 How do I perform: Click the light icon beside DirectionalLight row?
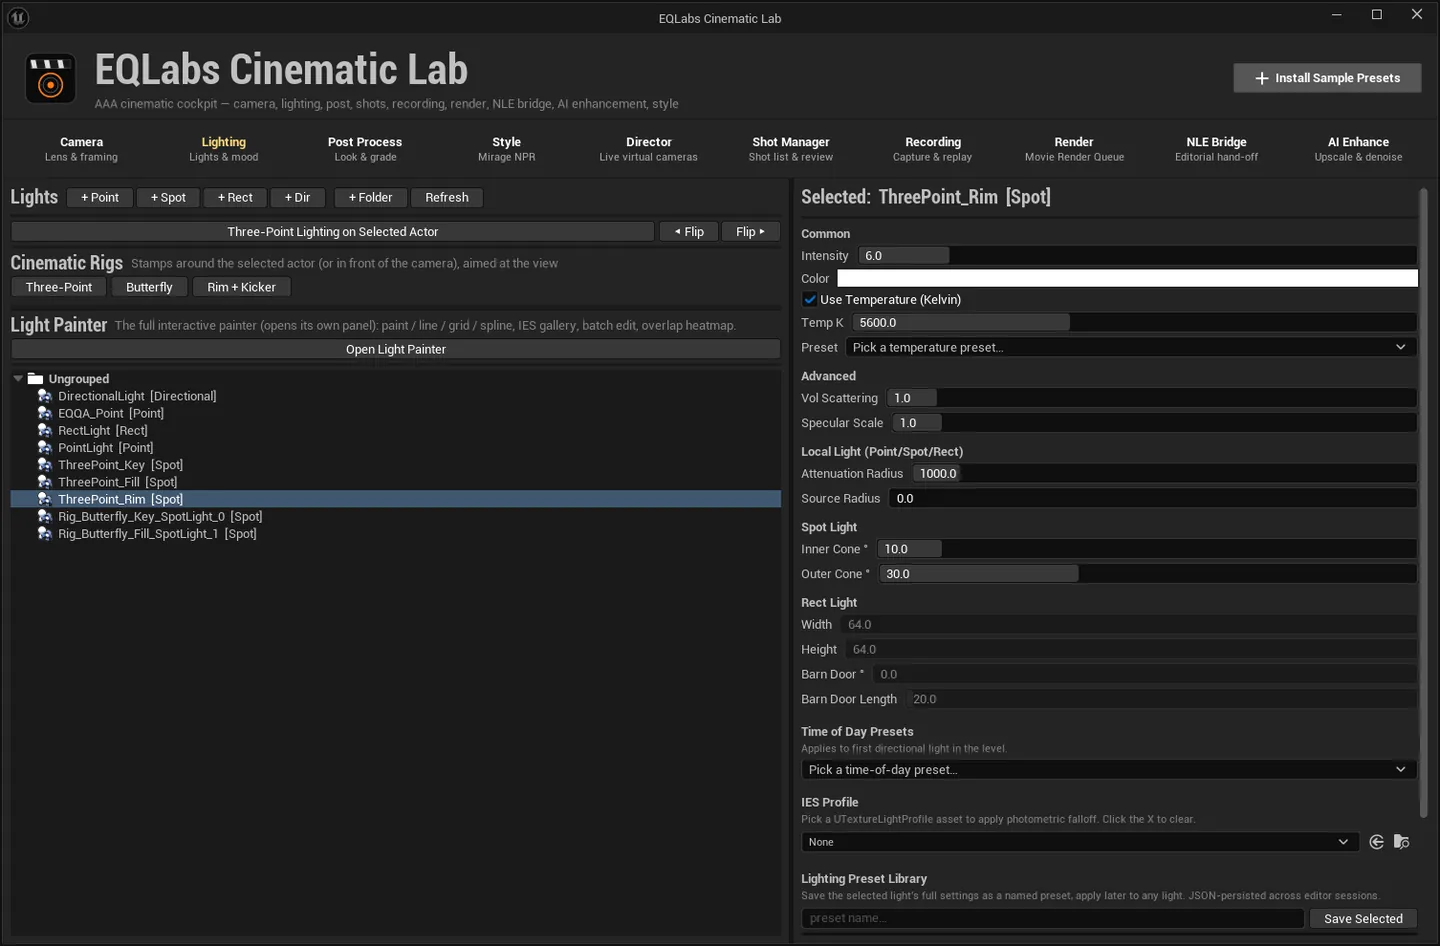point(45,396)
